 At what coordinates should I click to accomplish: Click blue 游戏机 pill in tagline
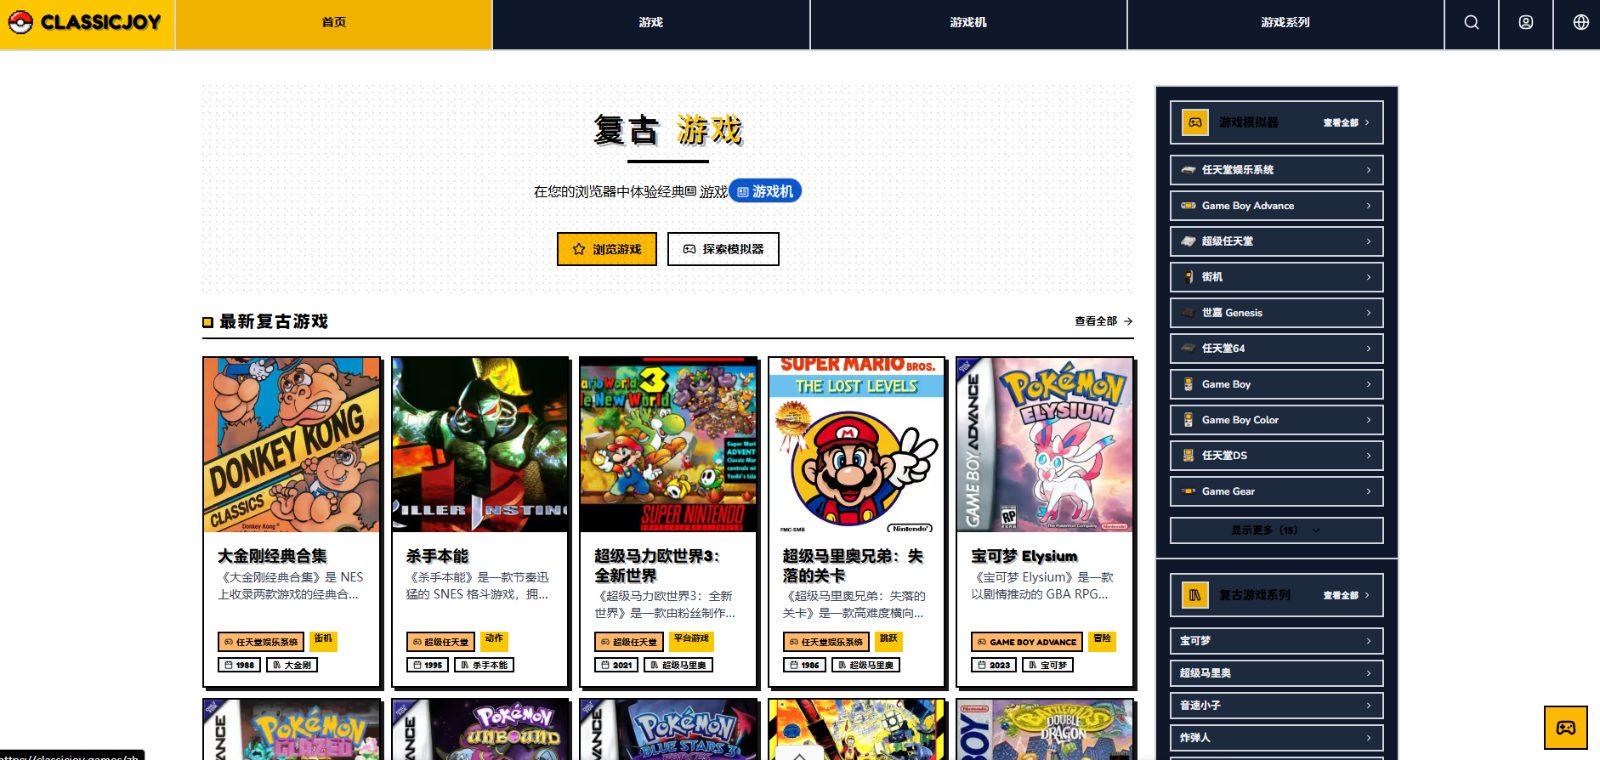point(765,191)
